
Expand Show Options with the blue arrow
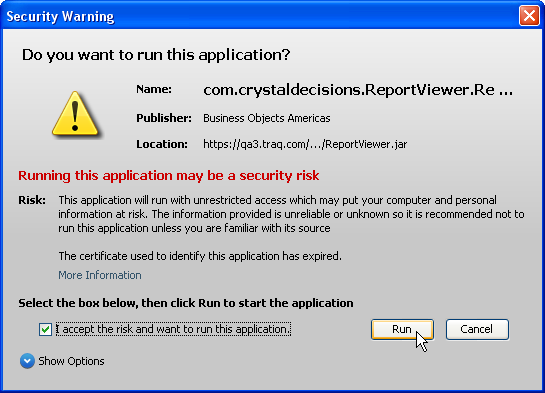click(27, 361)
